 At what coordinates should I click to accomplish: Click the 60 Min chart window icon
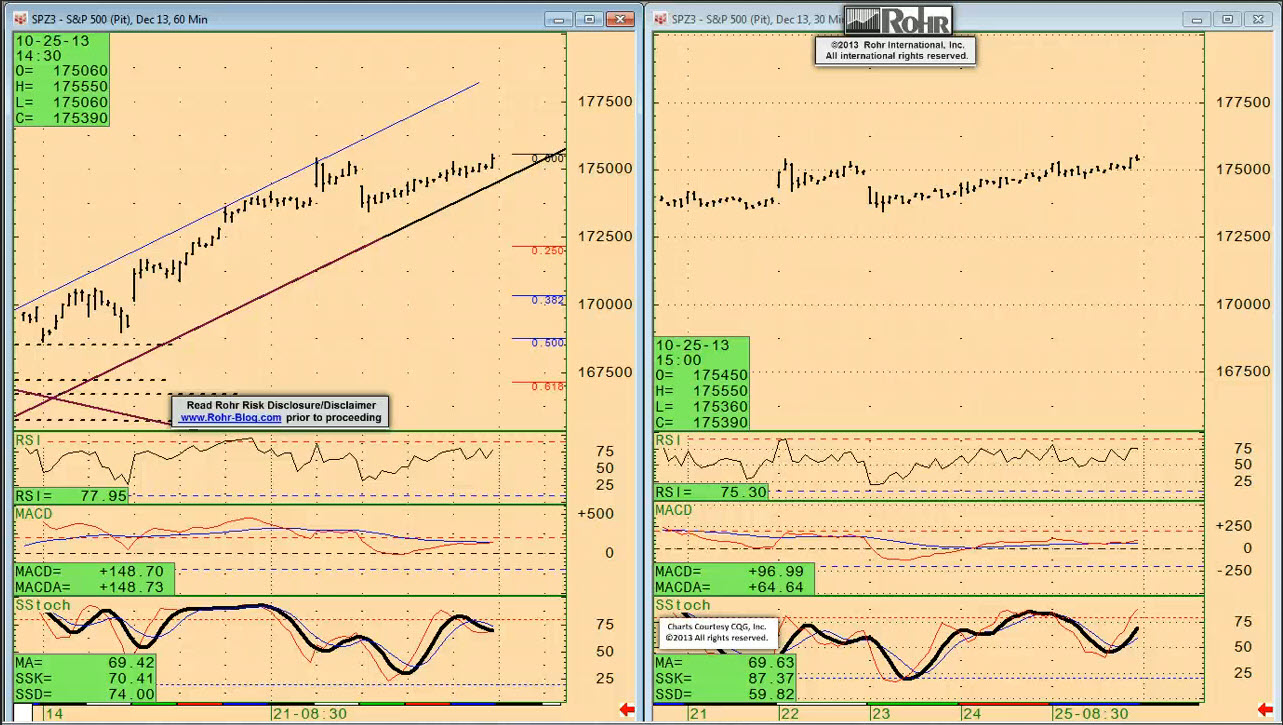[x=20, y=19]
